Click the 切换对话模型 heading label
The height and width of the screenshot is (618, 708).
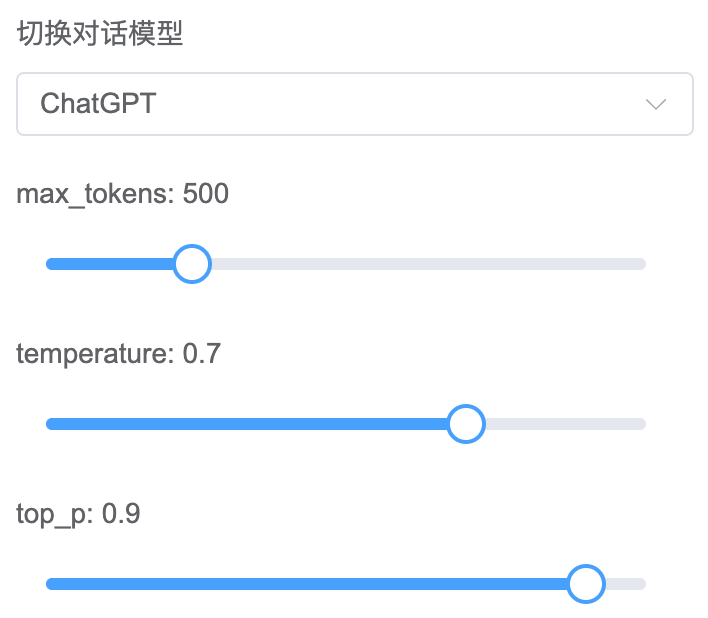(x=100, y=34)
